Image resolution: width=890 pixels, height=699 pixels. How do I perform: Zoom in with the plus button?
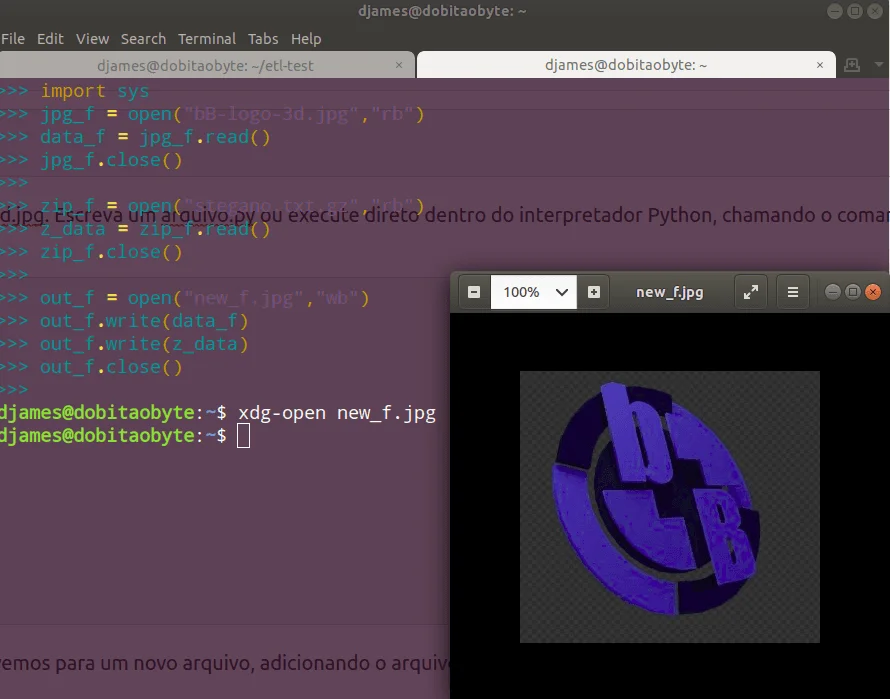[x=594, y=292]
